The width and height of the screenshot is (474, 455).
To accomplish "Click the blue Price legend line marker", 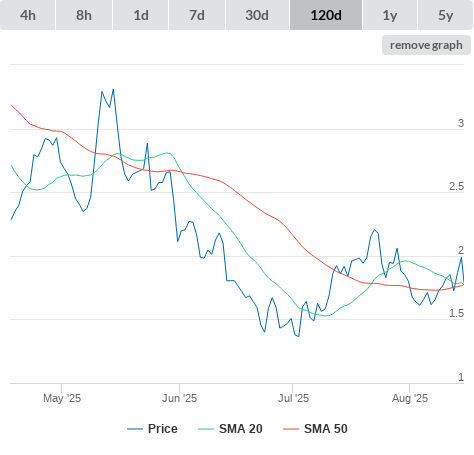I will point(135,429).
